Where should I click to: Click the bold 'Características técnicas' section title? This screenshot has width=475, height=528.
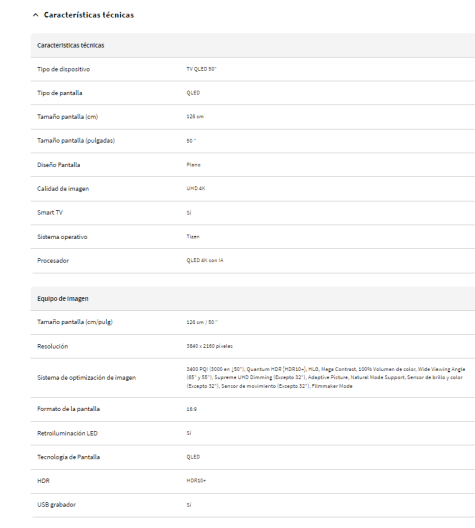click(x=89, y=15)
